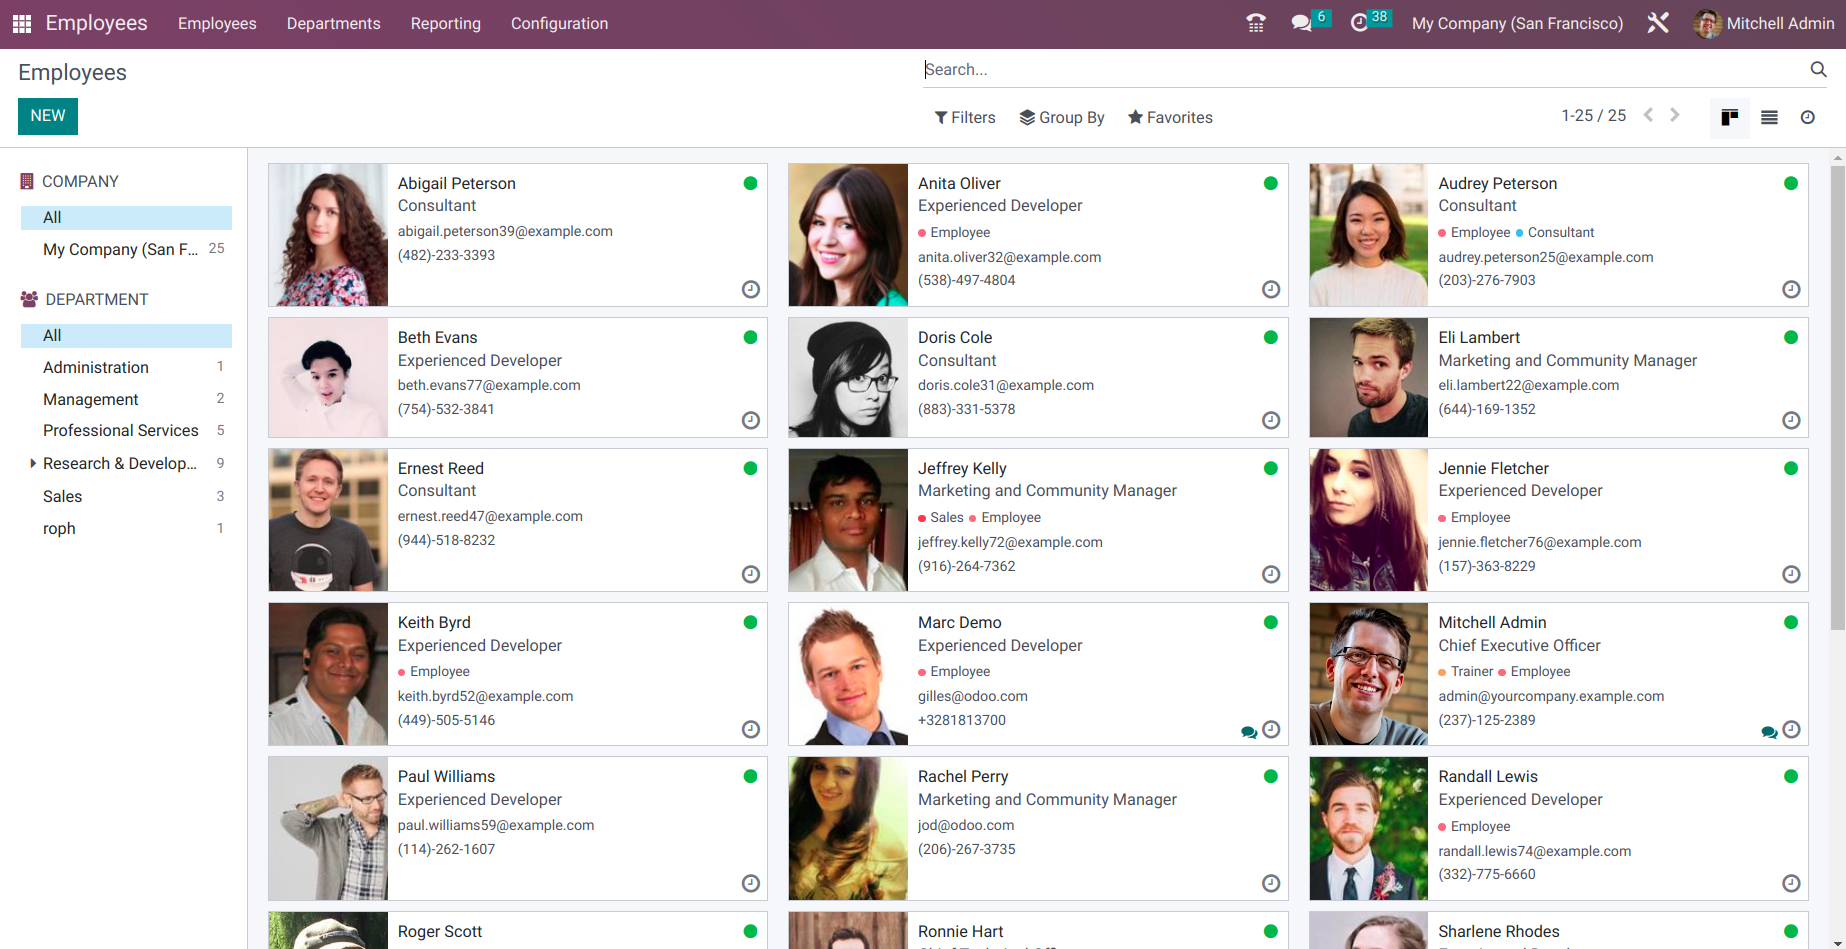Open company switcher My Company (San Francisco)
This screenshot has width=1846, height=949.
click(1517, 23)
